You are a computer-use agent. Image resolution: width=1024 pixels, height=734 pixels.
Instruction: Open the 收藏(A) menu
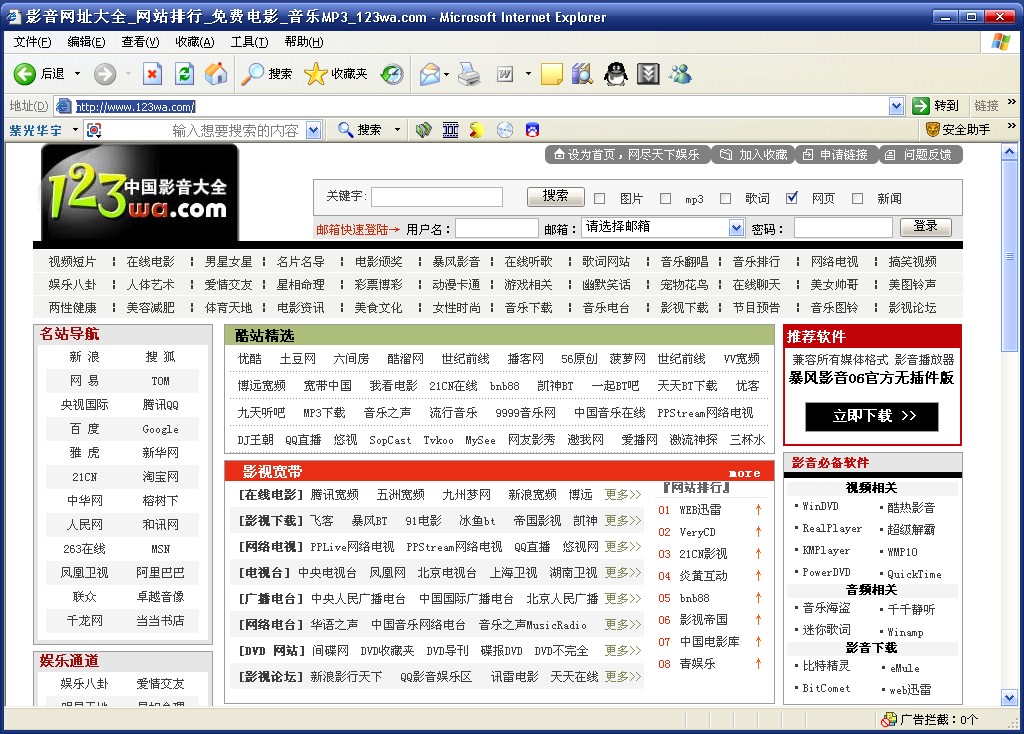pos(194,42)
